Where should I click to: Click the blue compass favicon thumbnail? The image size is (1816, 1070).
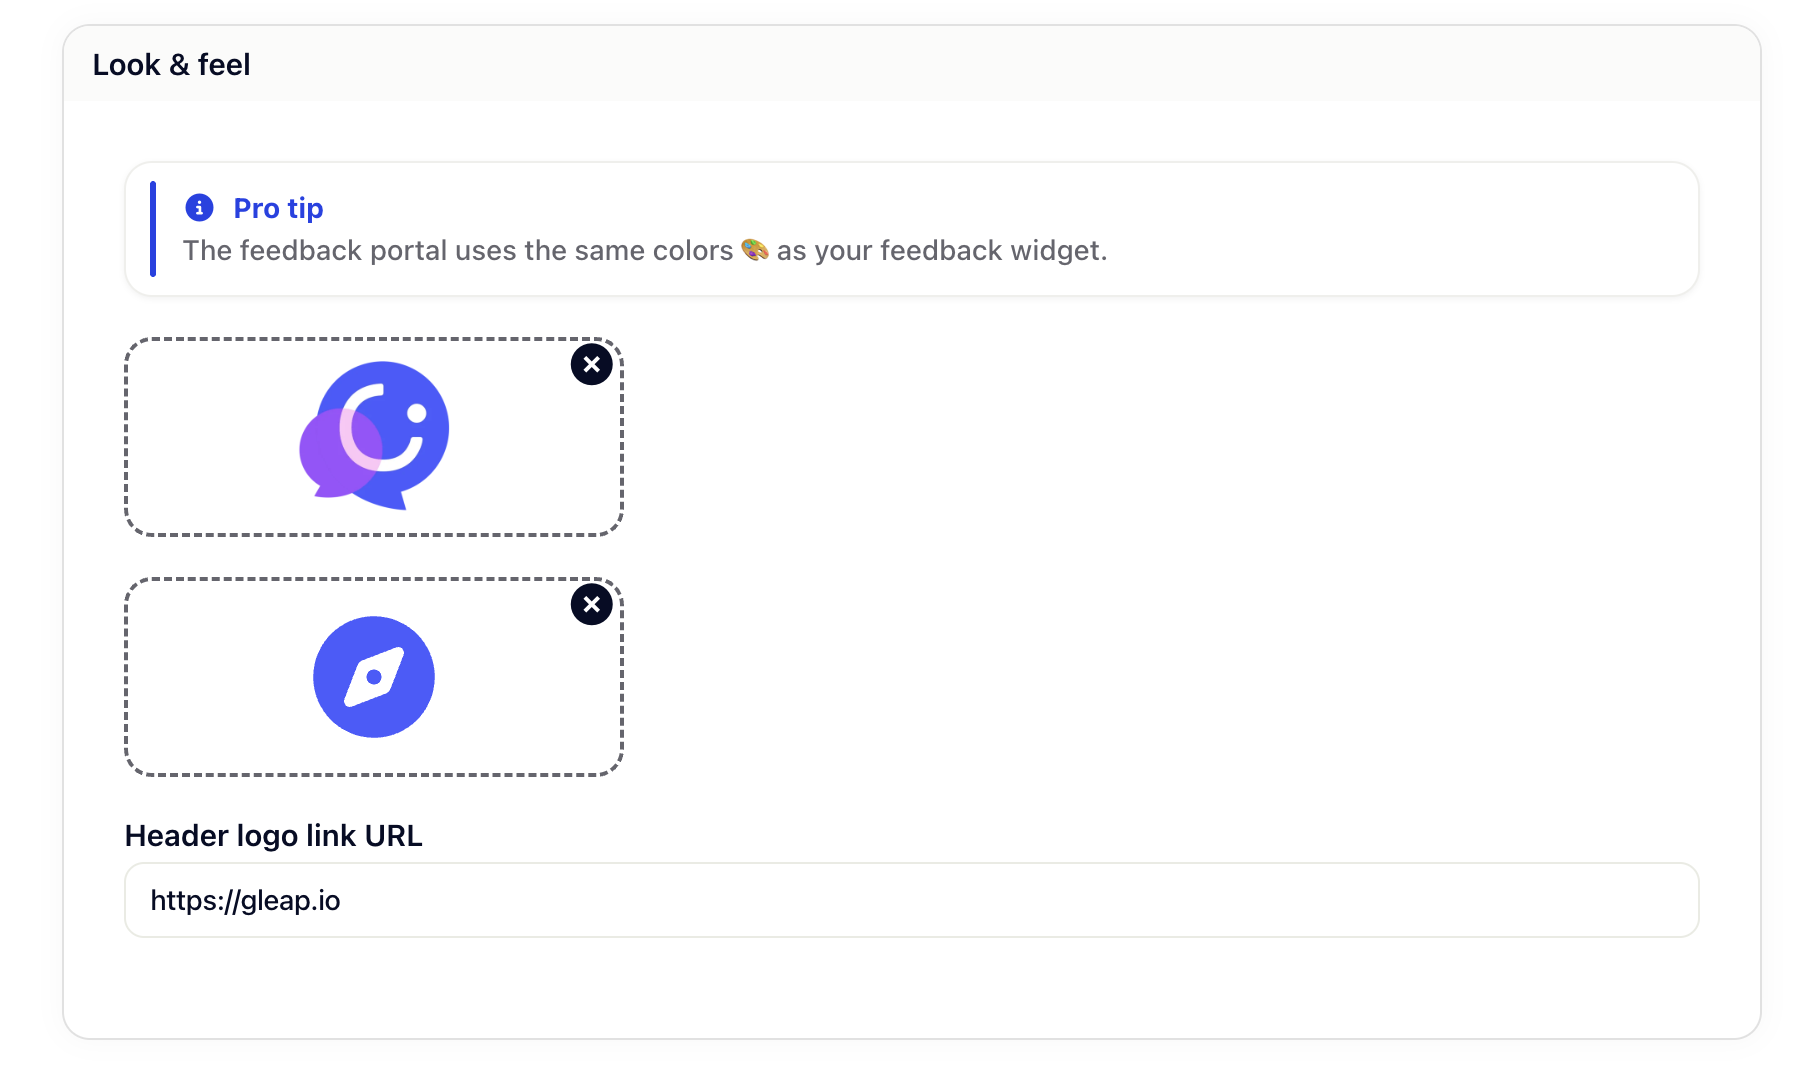[373, 677]
